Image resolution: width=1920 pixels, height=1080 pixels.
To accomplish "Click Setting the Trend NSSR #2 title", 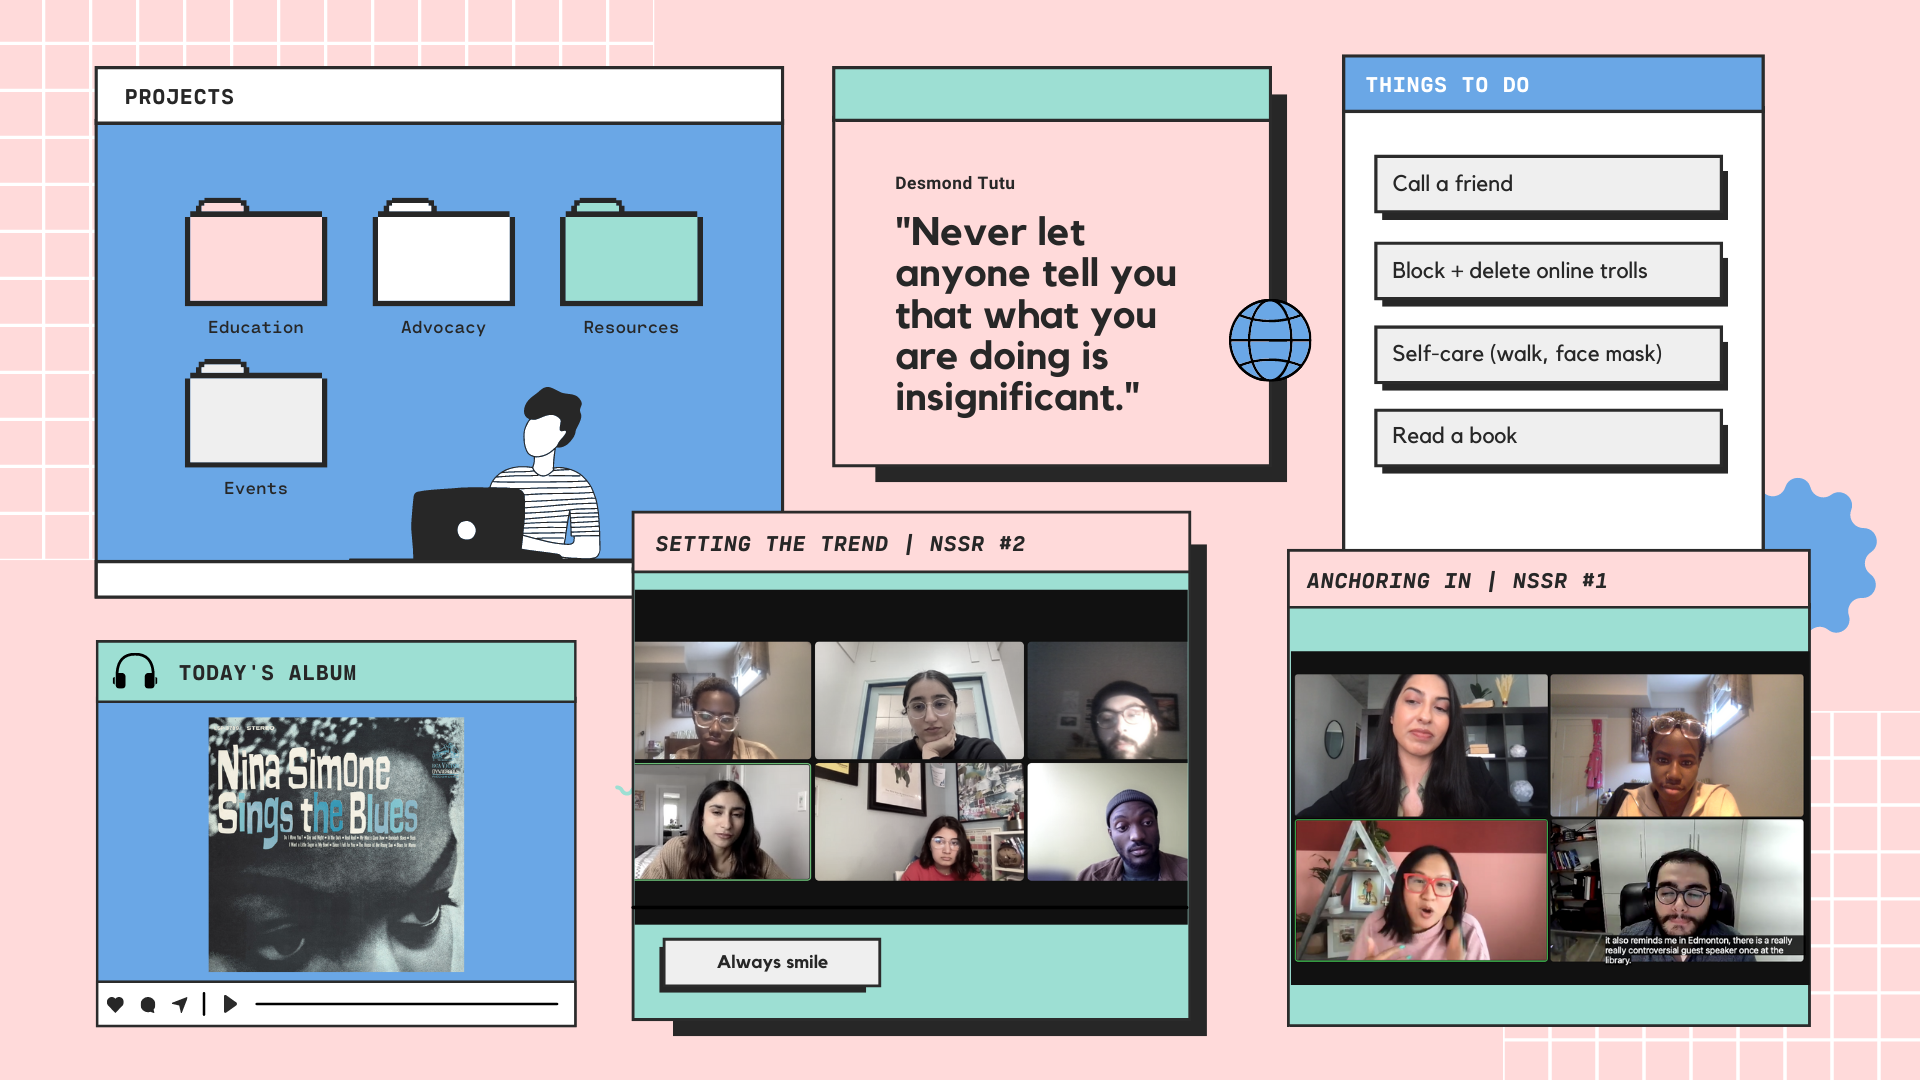I will coord(840,544).
